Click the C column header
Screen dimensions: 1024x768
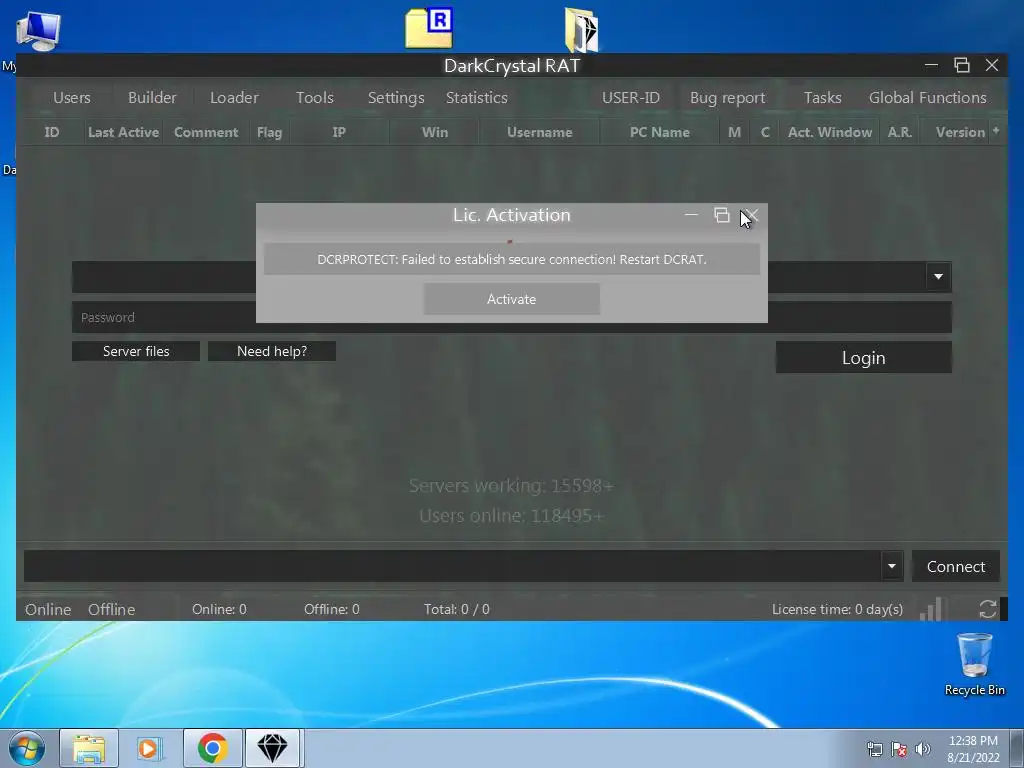[765, 133]
